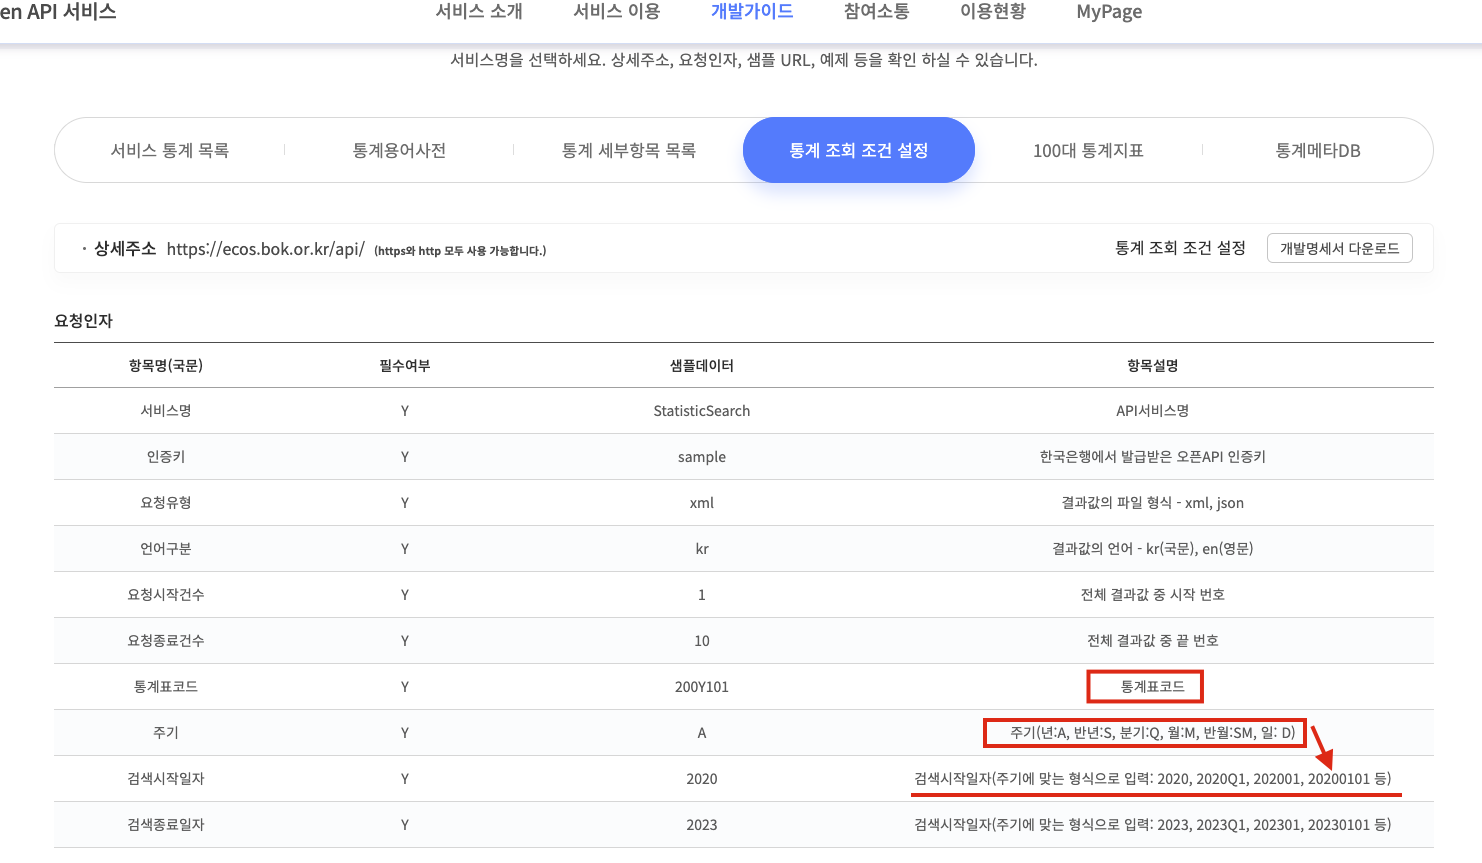Switch to the 통계용어사전 tab
The height and width of the screenshot is (863, 1482).
pyautogui.click(x=399, y=150)
